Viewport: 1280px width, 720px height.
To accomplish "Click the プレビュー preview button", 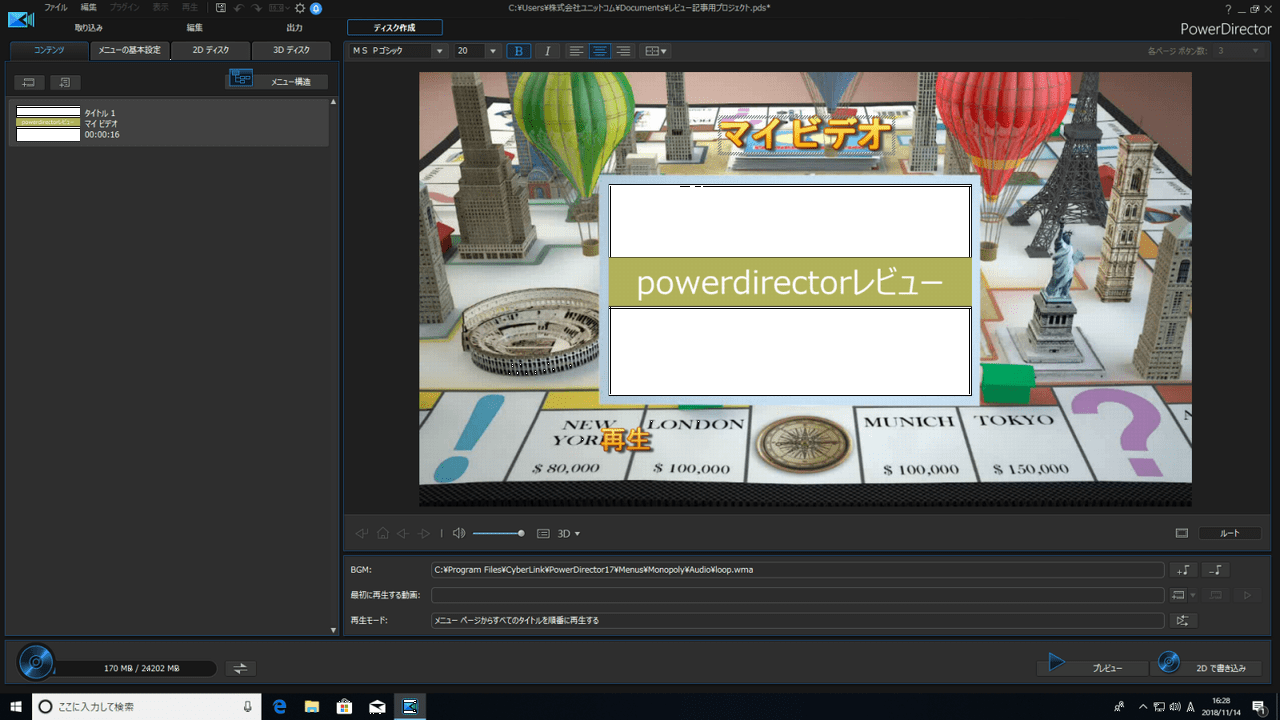I will tap(1092, 667).
